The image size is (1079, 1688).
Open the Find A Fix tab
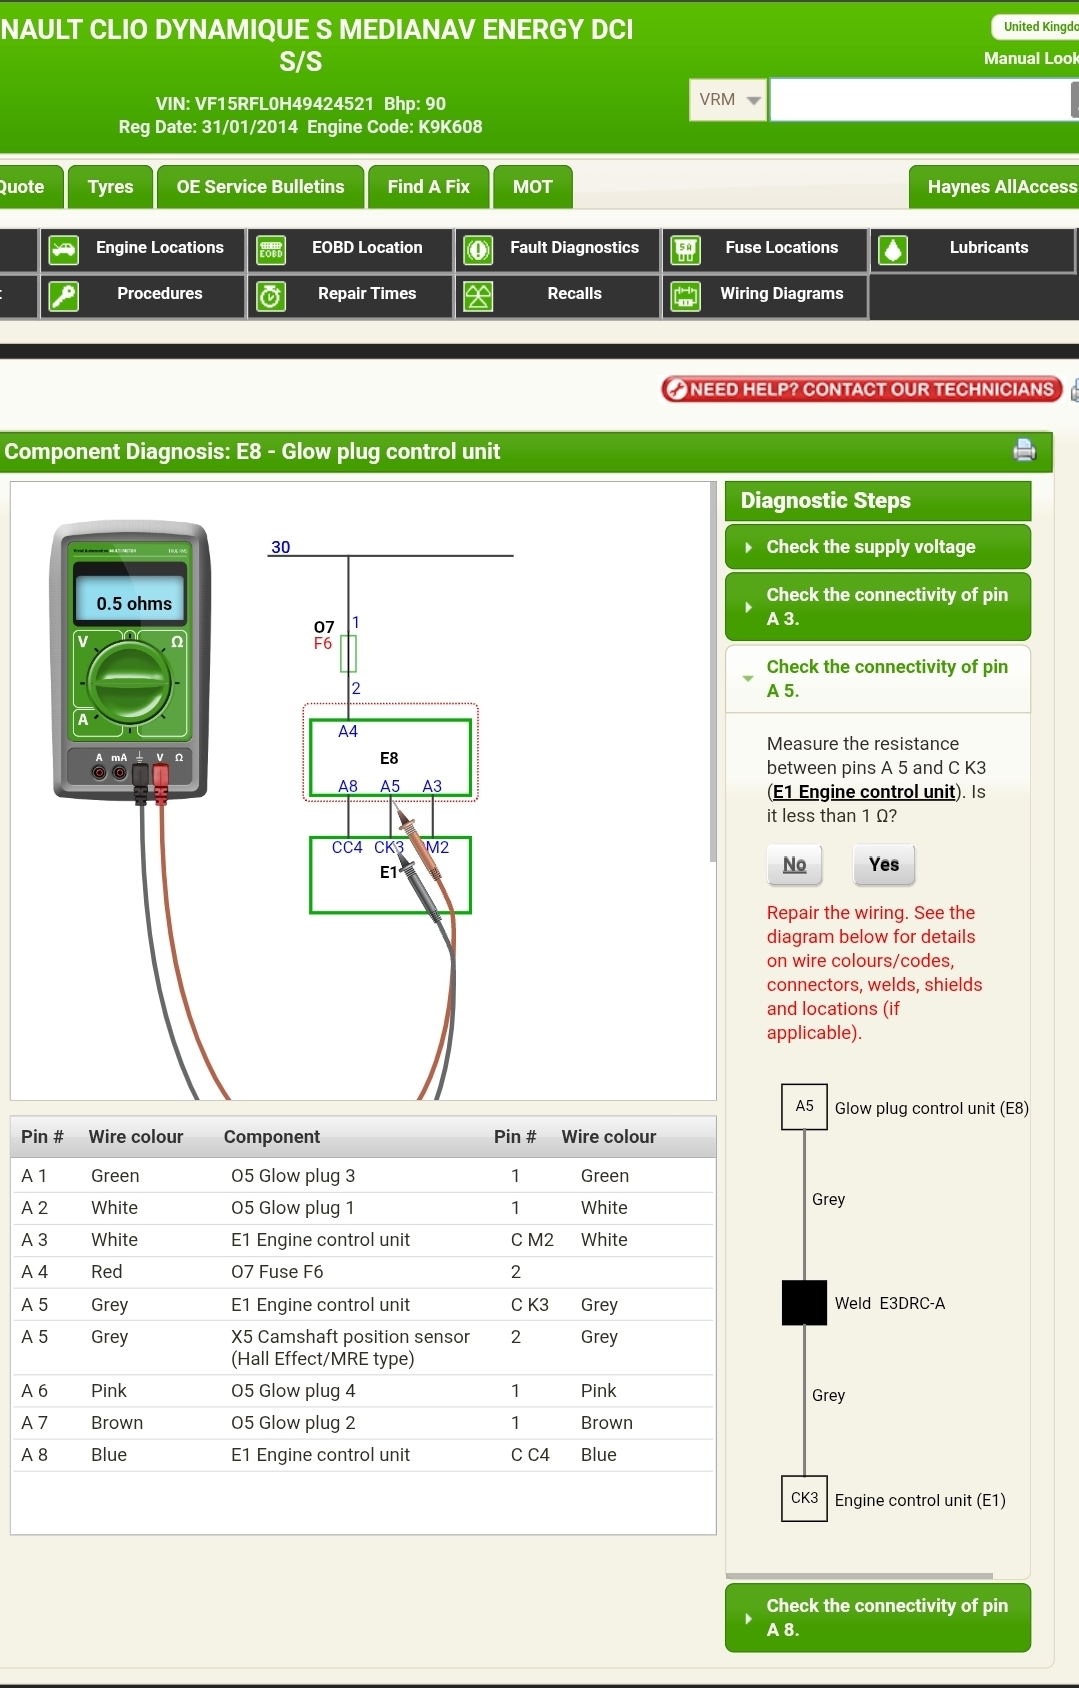pyautogui.click(x=428, y=187)
